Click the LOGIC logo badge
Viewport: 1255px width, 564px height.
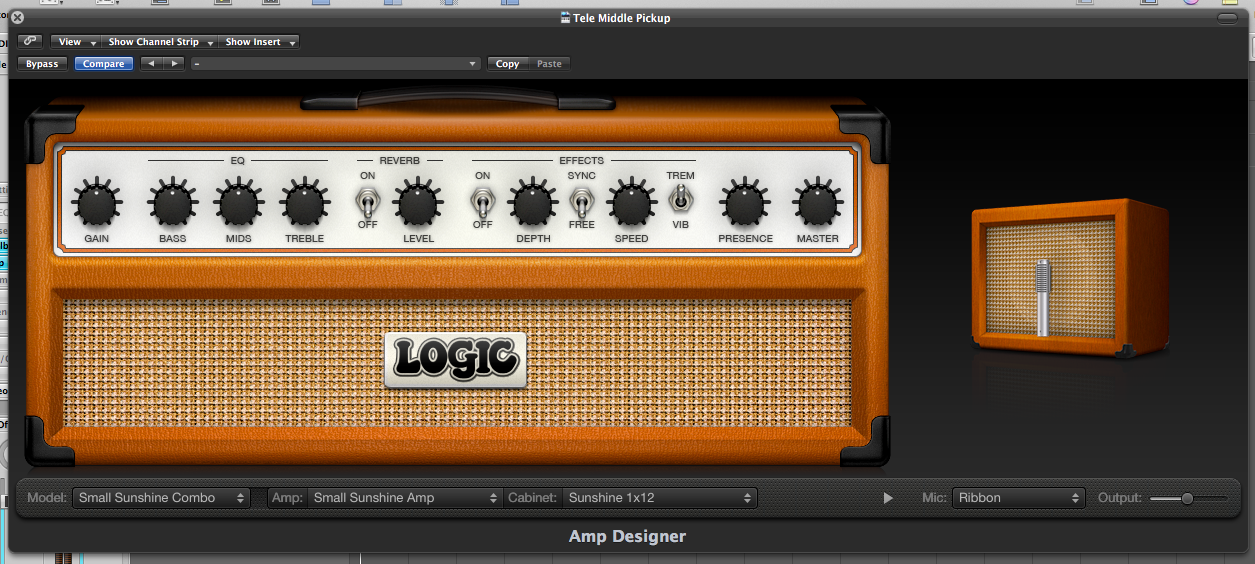click(455, 359)
